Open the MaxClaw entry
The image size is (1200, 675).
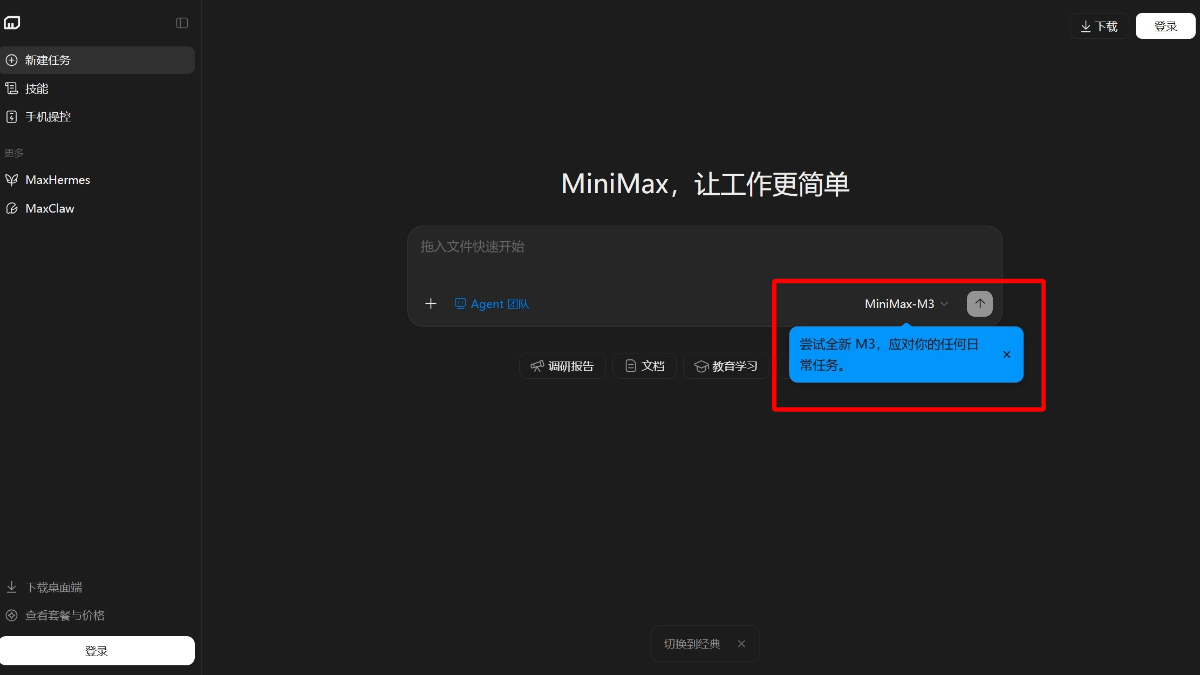[97, 209]
